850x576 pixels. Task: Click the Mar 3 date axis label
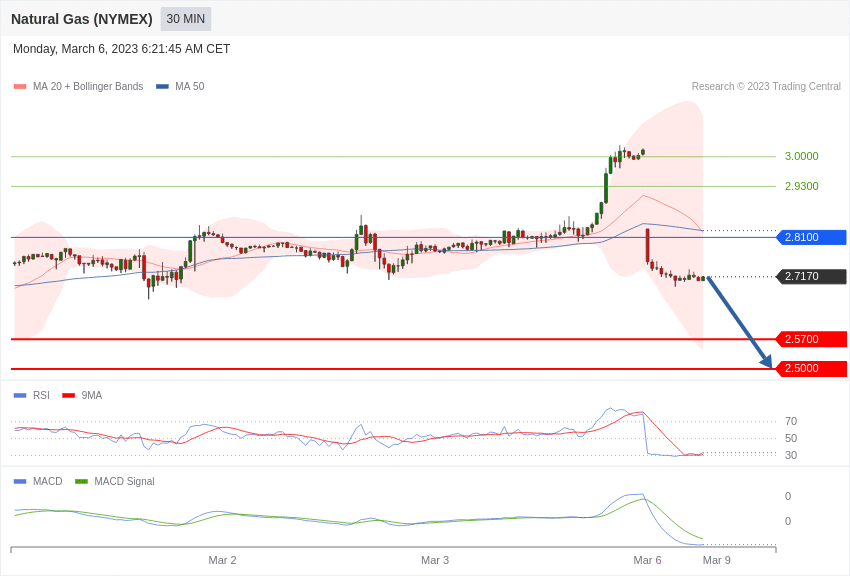point(435,560)
